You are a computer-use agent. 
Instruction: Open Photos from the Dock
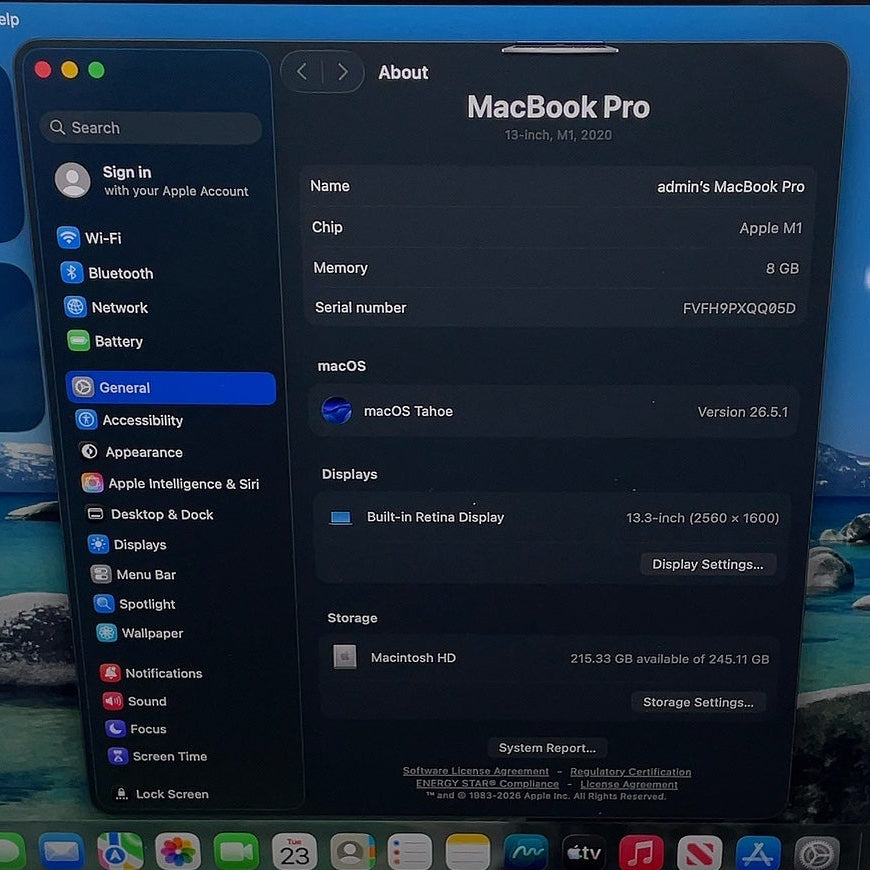pos(178,851)
